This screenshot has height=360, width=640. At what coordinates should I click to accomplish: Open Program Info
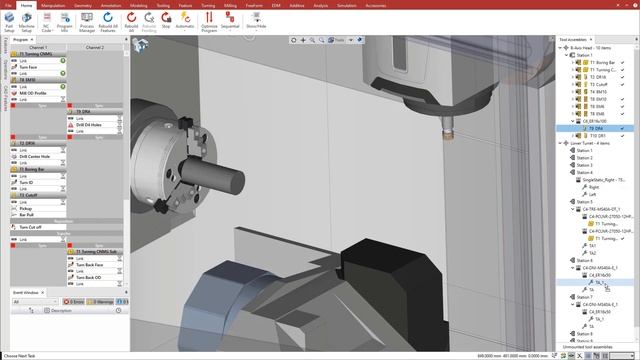64,22
